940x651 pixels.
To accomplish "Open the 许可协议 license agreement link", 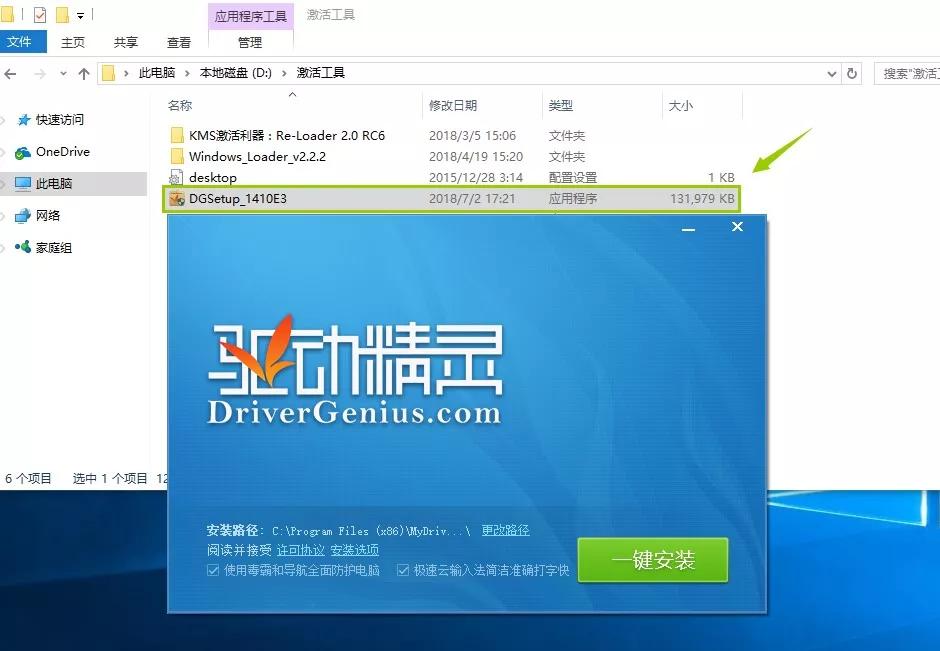I will [x=301, y=550].
